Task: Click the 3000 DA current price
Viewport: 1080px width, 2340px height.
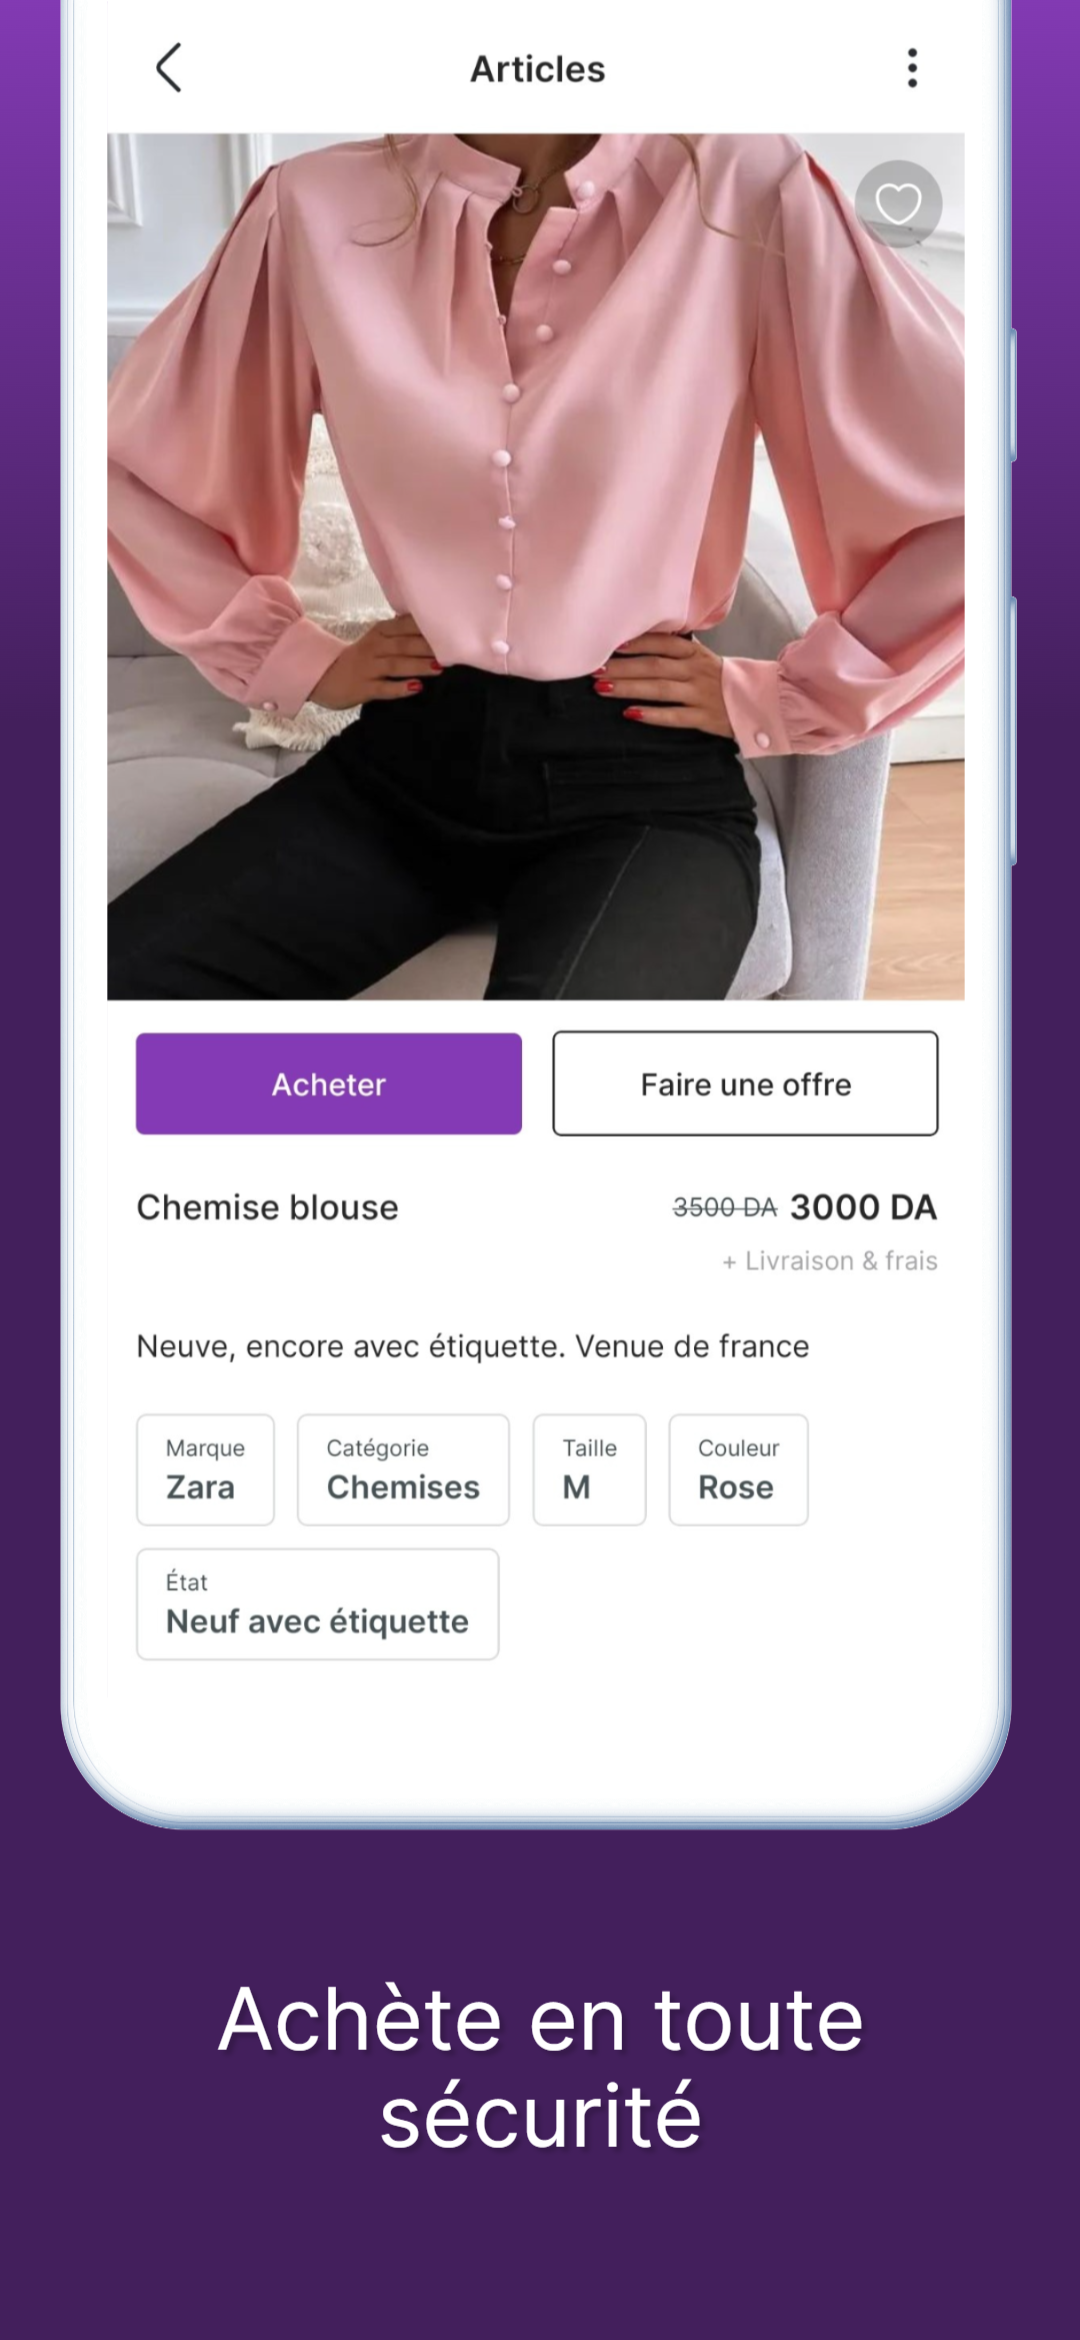Action: click(864, 1207)
